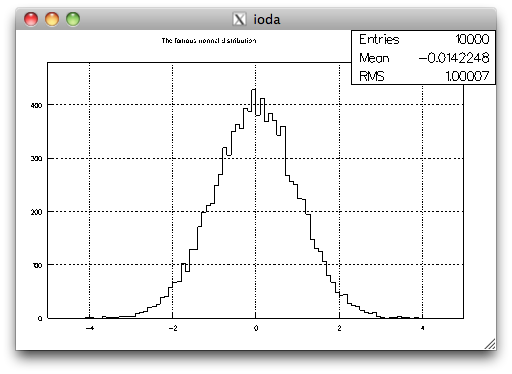Click the red close window button
The height and width of the screenshot is (374, 512).
pyautogui.click(x=31, y=19)
